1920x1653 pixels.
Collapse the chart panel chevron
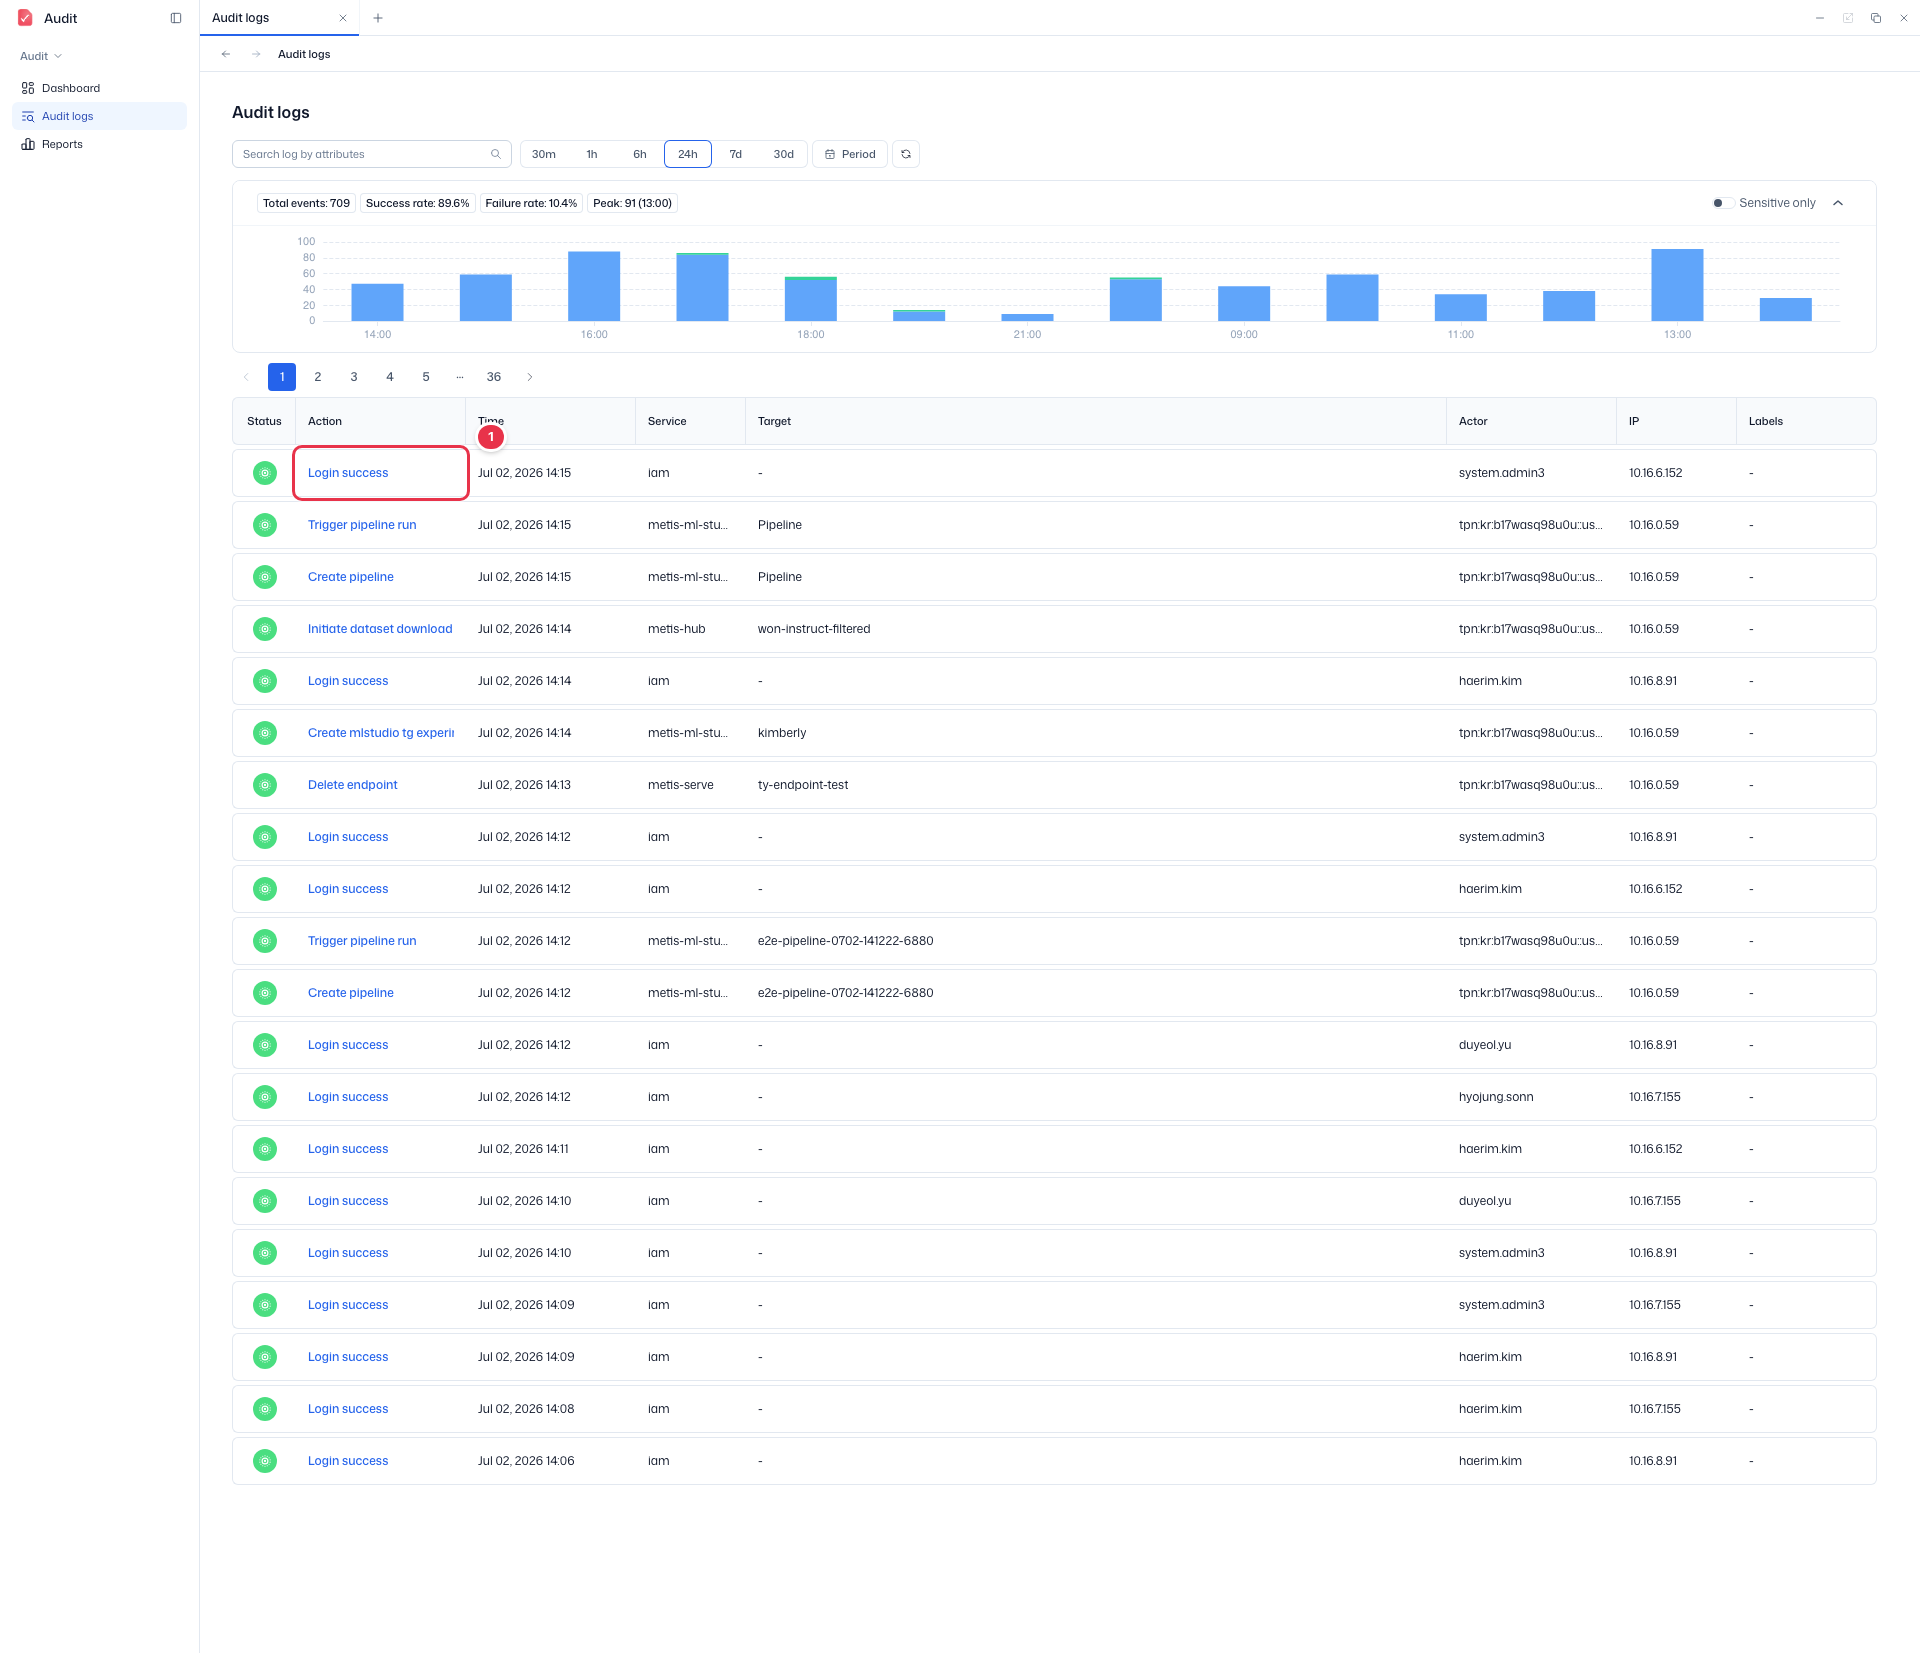pyautogui.click(x=1838, y=203)
